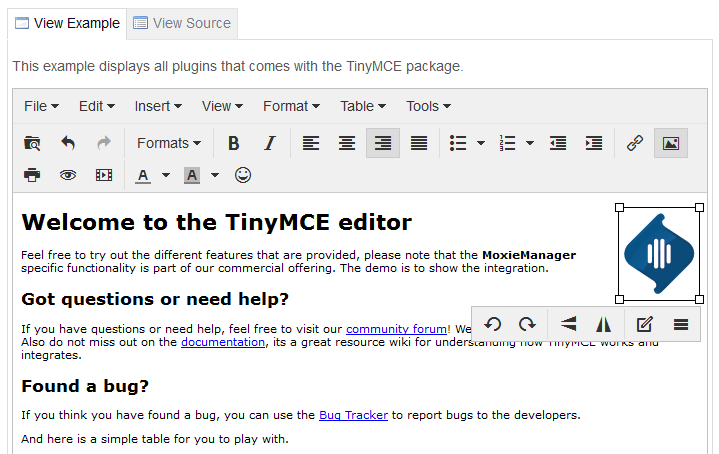Flip the image horizontally
The width and height of the screenshot is (719, 454).
point(603,325)
